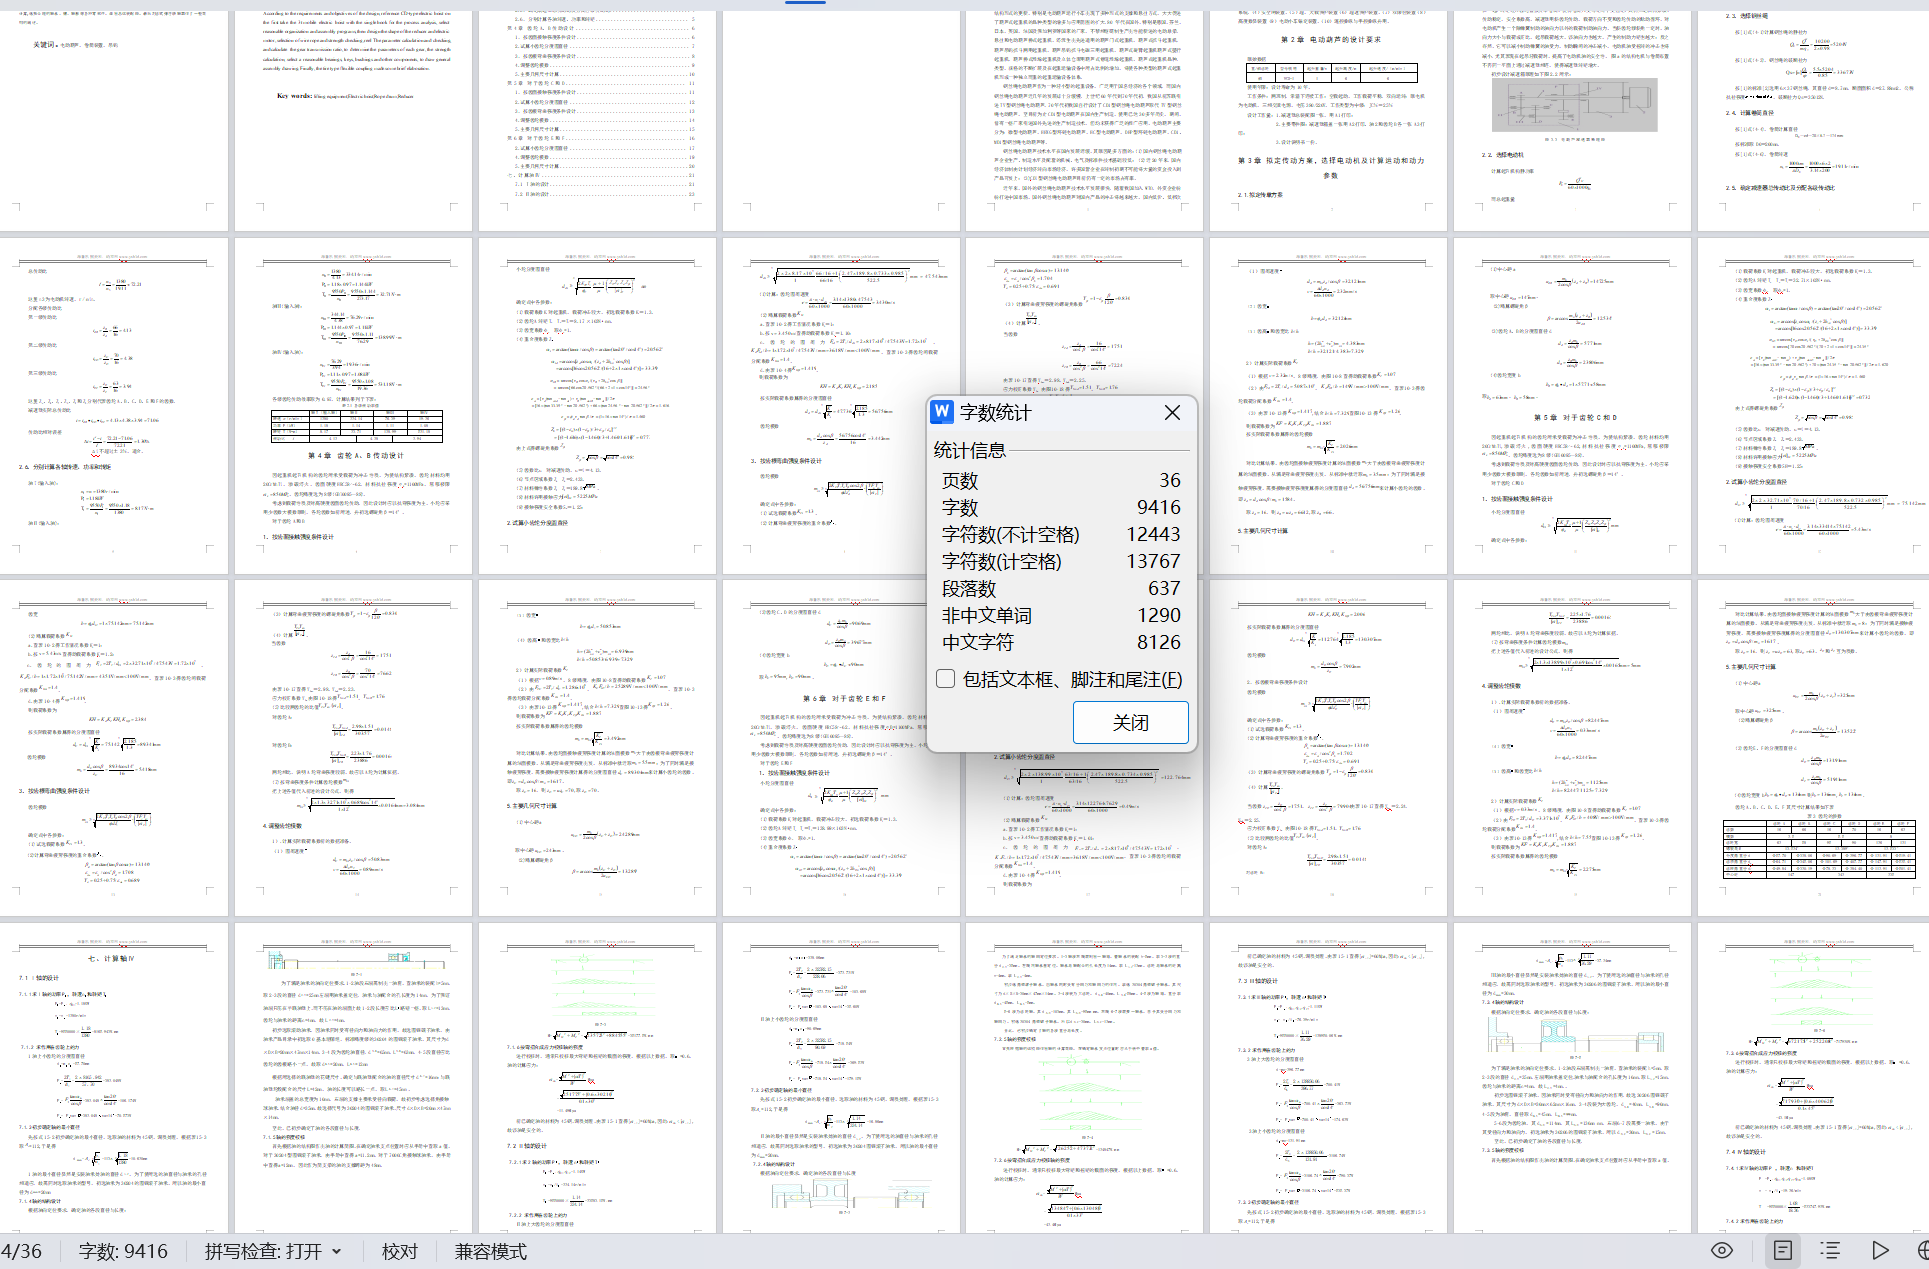Click the play reading mode icon
This screenshot has height=1269, width=1929.
pos(1879,1250)
